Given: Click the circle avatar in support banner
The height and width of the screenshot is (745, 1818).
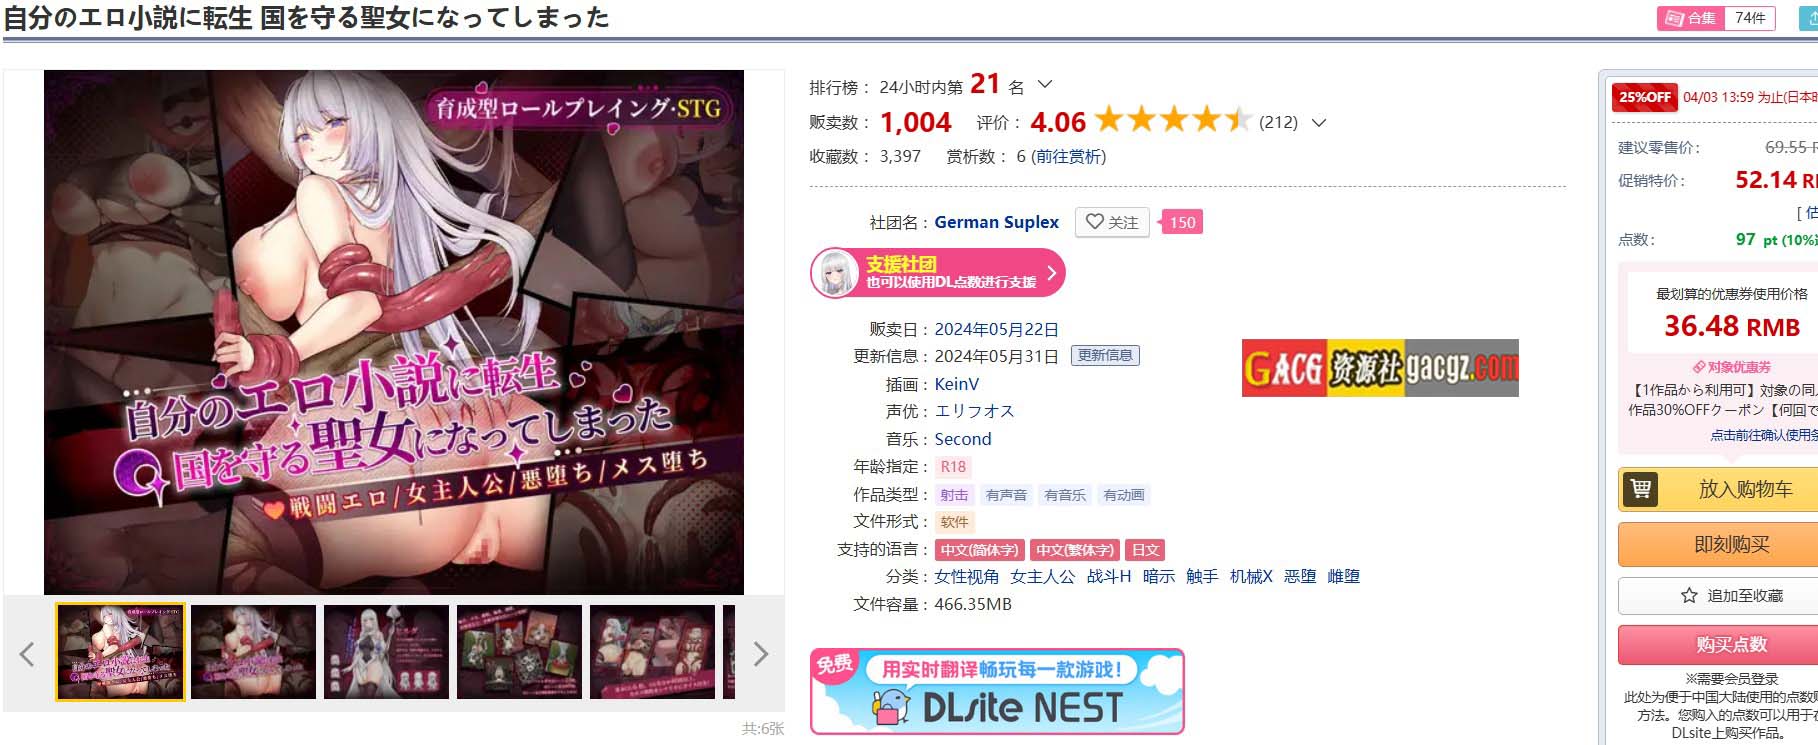Looking at the screenshot, I should tap(835, 273).
